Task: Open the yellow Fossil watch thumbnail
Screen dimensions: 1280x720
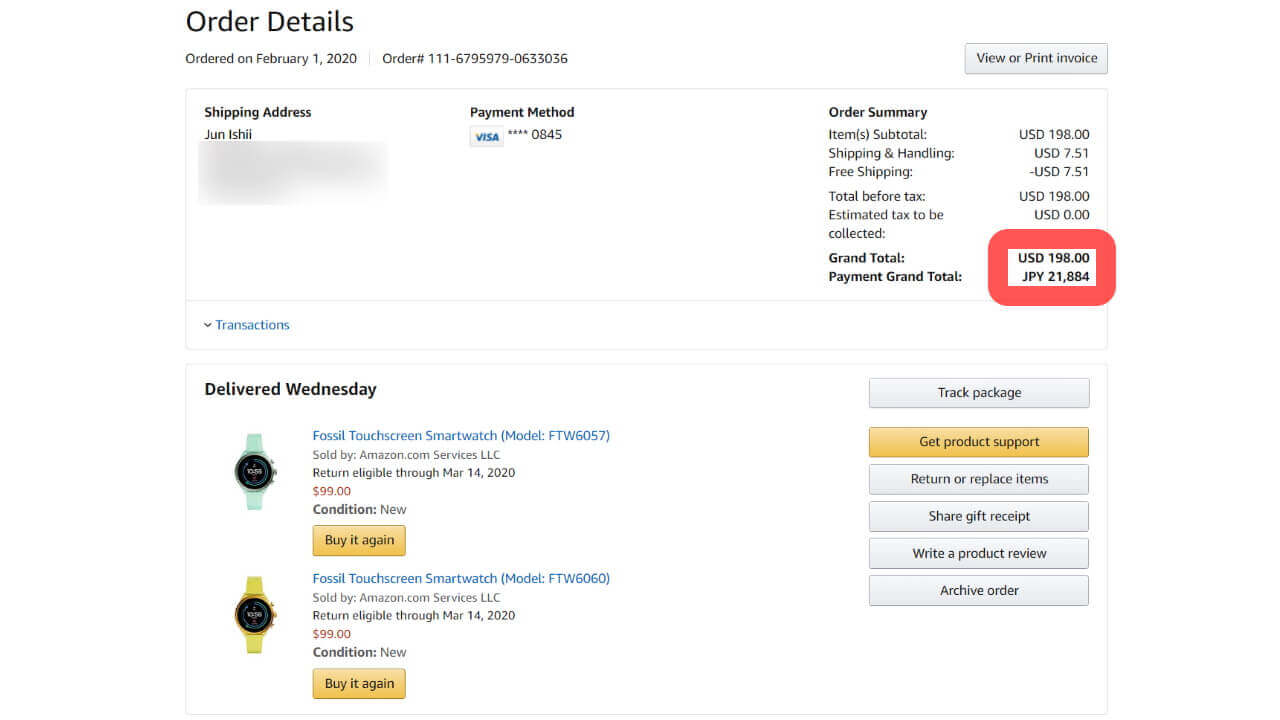Action: (x=254, y=614)
